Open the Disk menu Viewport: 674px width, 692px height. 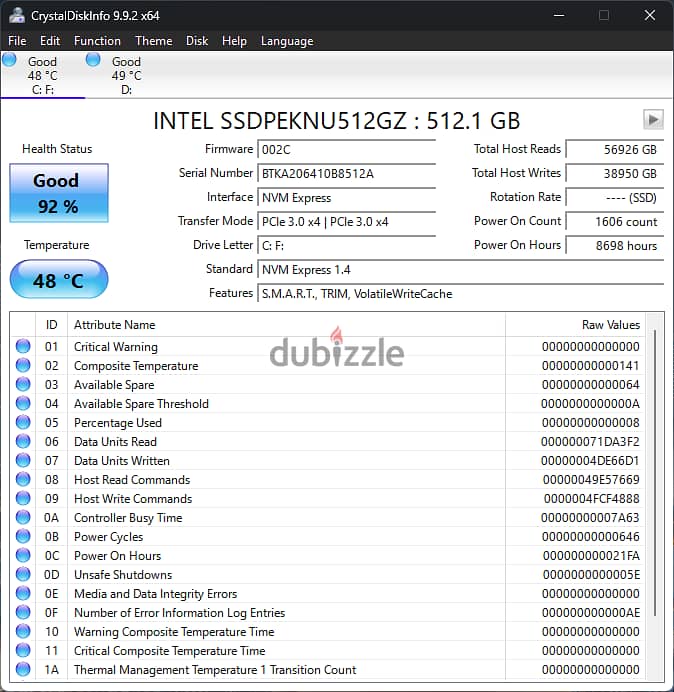pyautogui.click(x=197, y=41)
